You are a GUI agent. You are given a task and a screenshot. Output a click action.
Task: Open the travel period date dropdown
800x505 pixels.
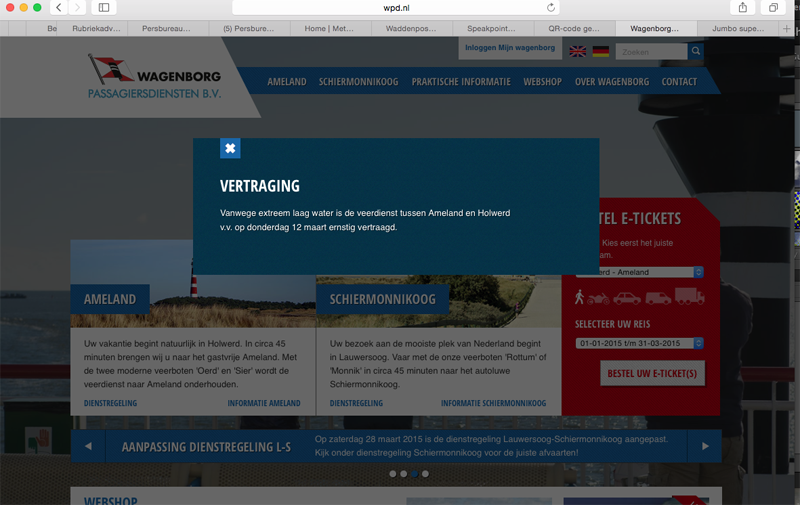point(640,343)
